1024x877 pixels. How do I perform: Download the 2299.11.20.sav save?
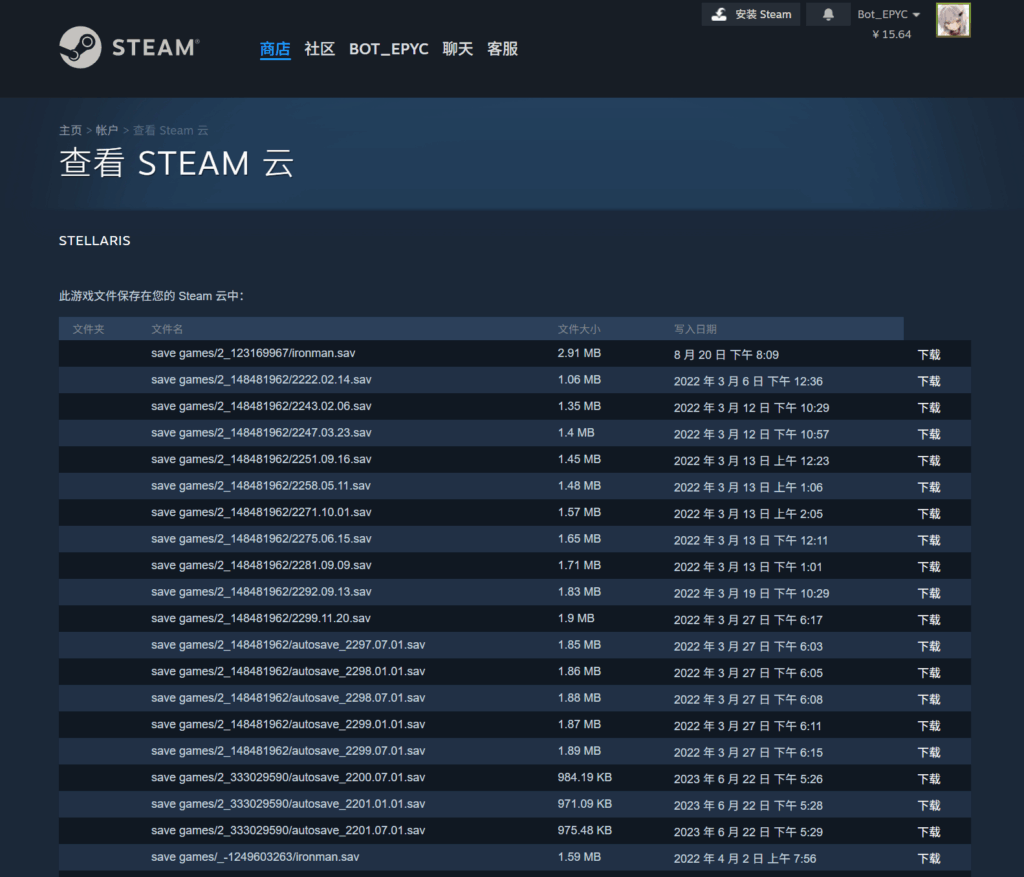[x=929, y=620]
